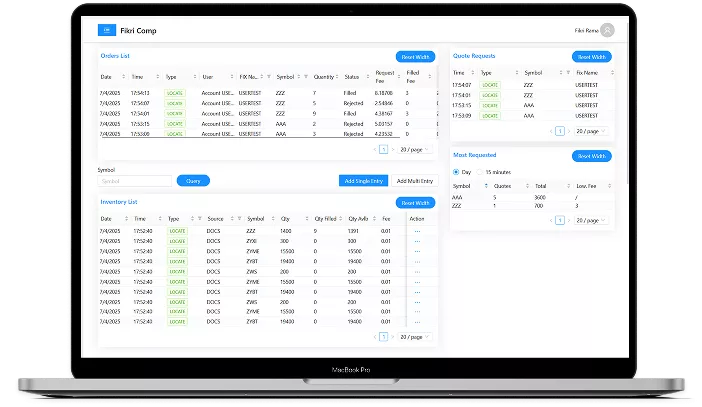Go to previous page in Inventory List
Viewport: 702px width, 407px height.
coord(375,337)
